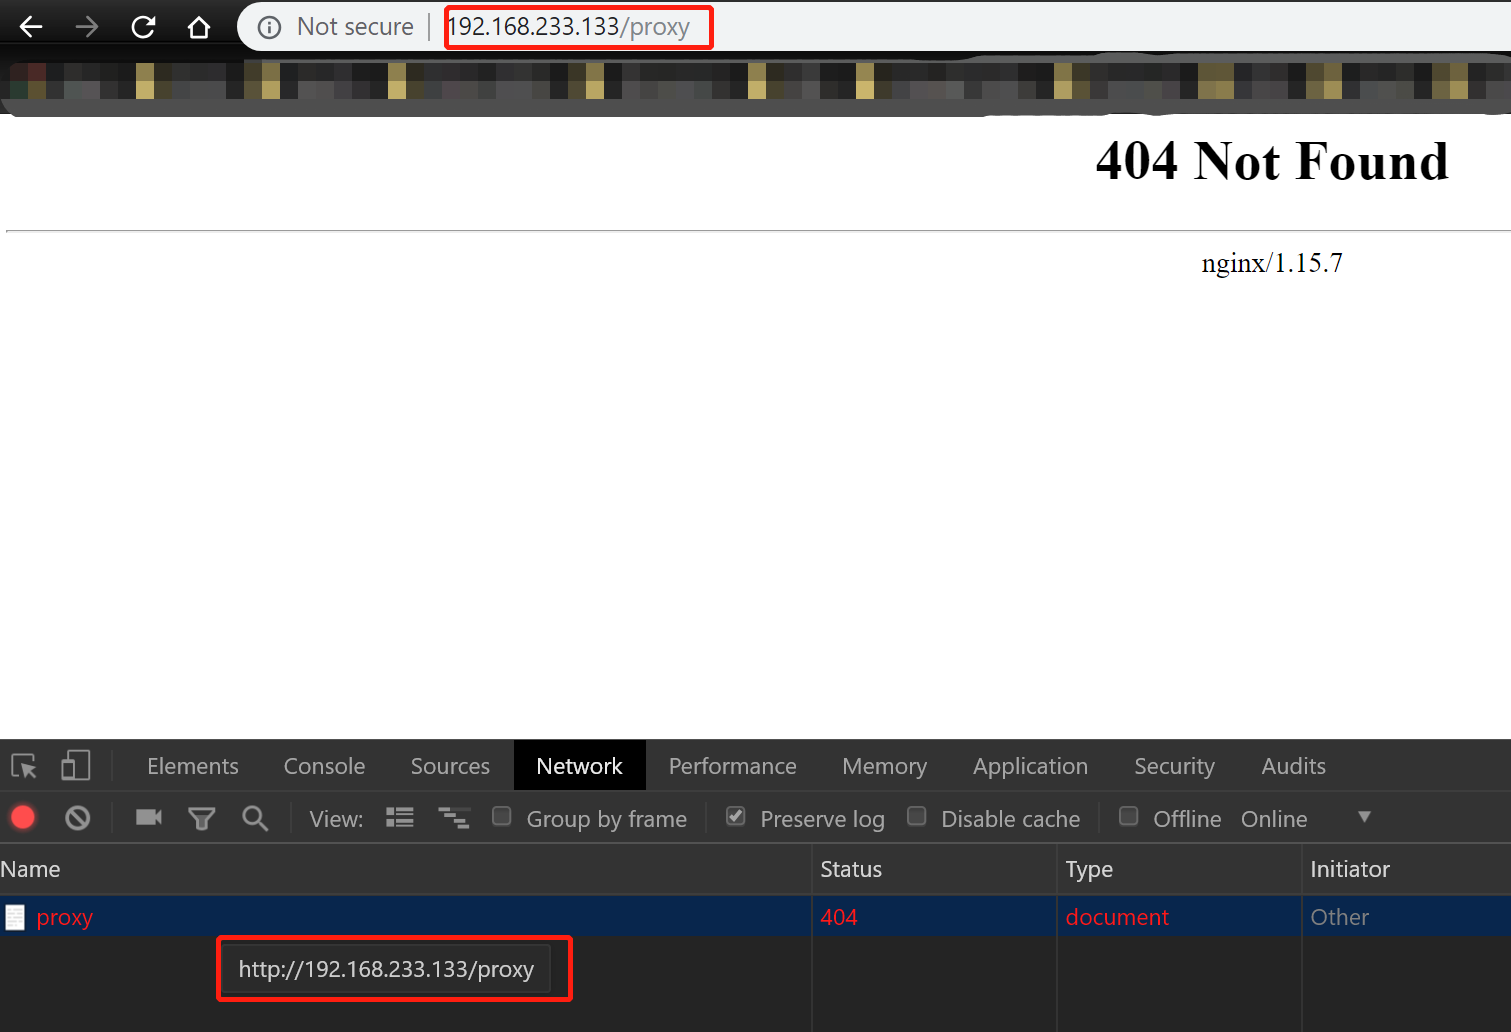Switch to the Console tab
1511x1032 pixels.
[323, 765]
